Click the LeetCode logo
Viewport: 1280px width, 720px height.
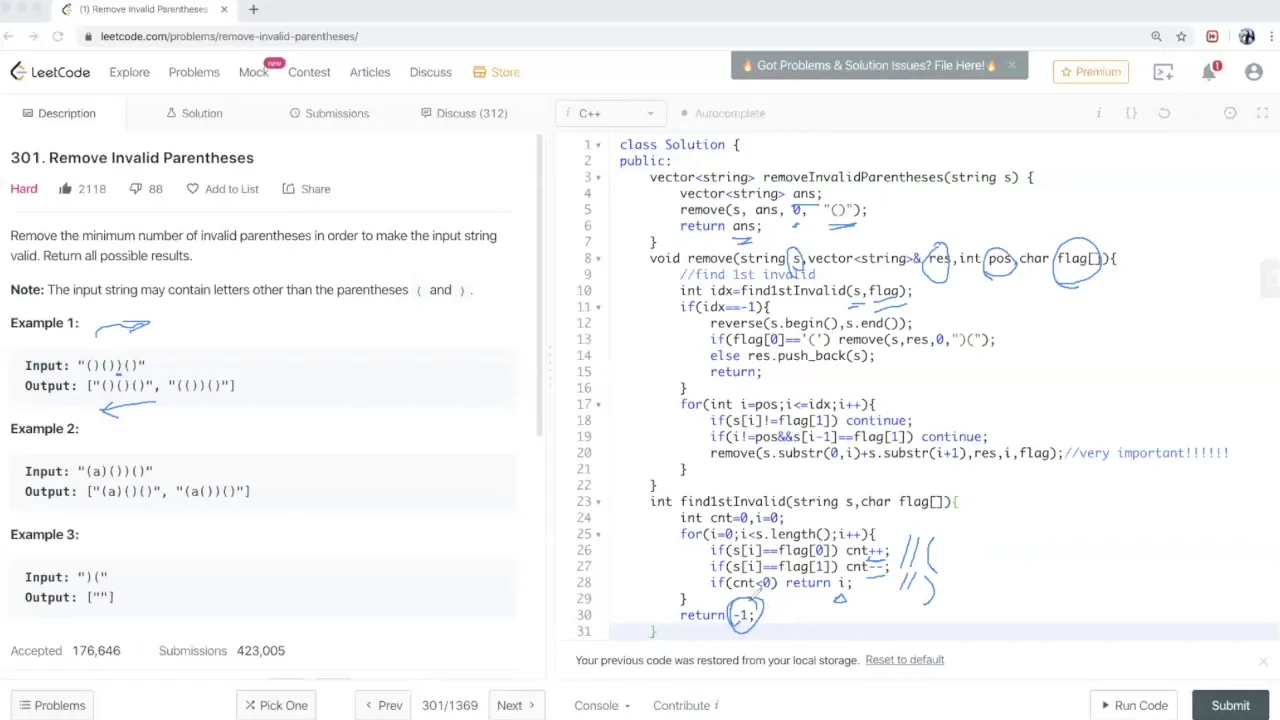click(x=50, y=72)
